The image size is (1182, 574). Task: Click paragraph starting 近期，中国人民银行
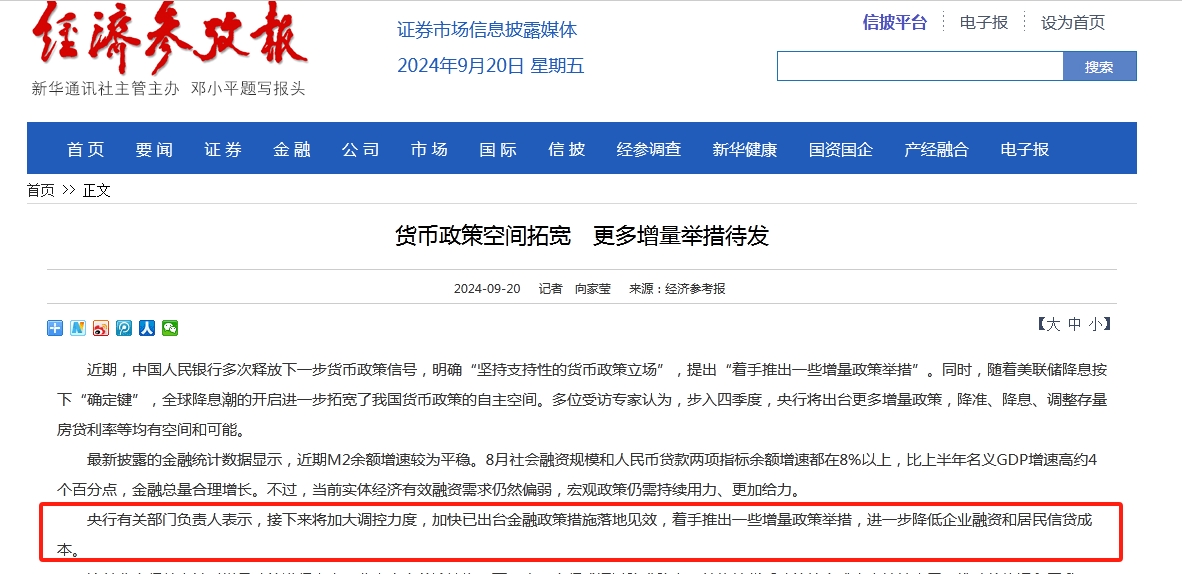pyautogui.click(x=582, y=400)
